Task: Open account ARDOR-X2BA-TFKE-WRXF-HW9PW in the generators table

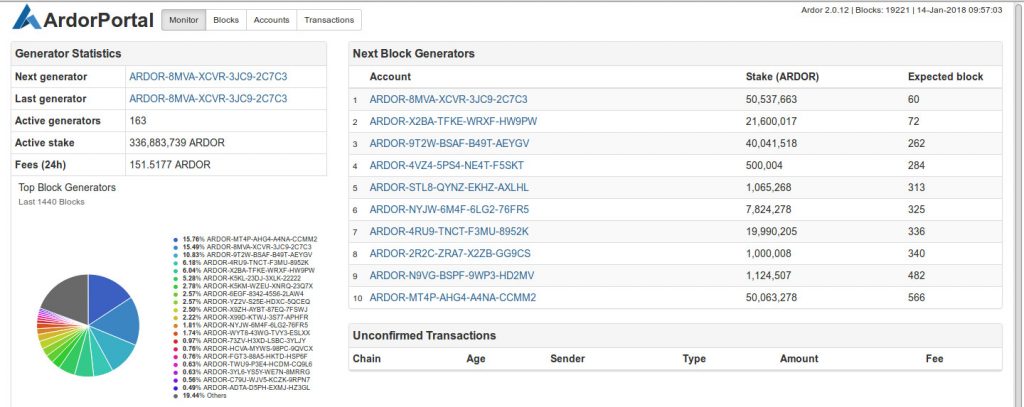Action: (453, 122)
